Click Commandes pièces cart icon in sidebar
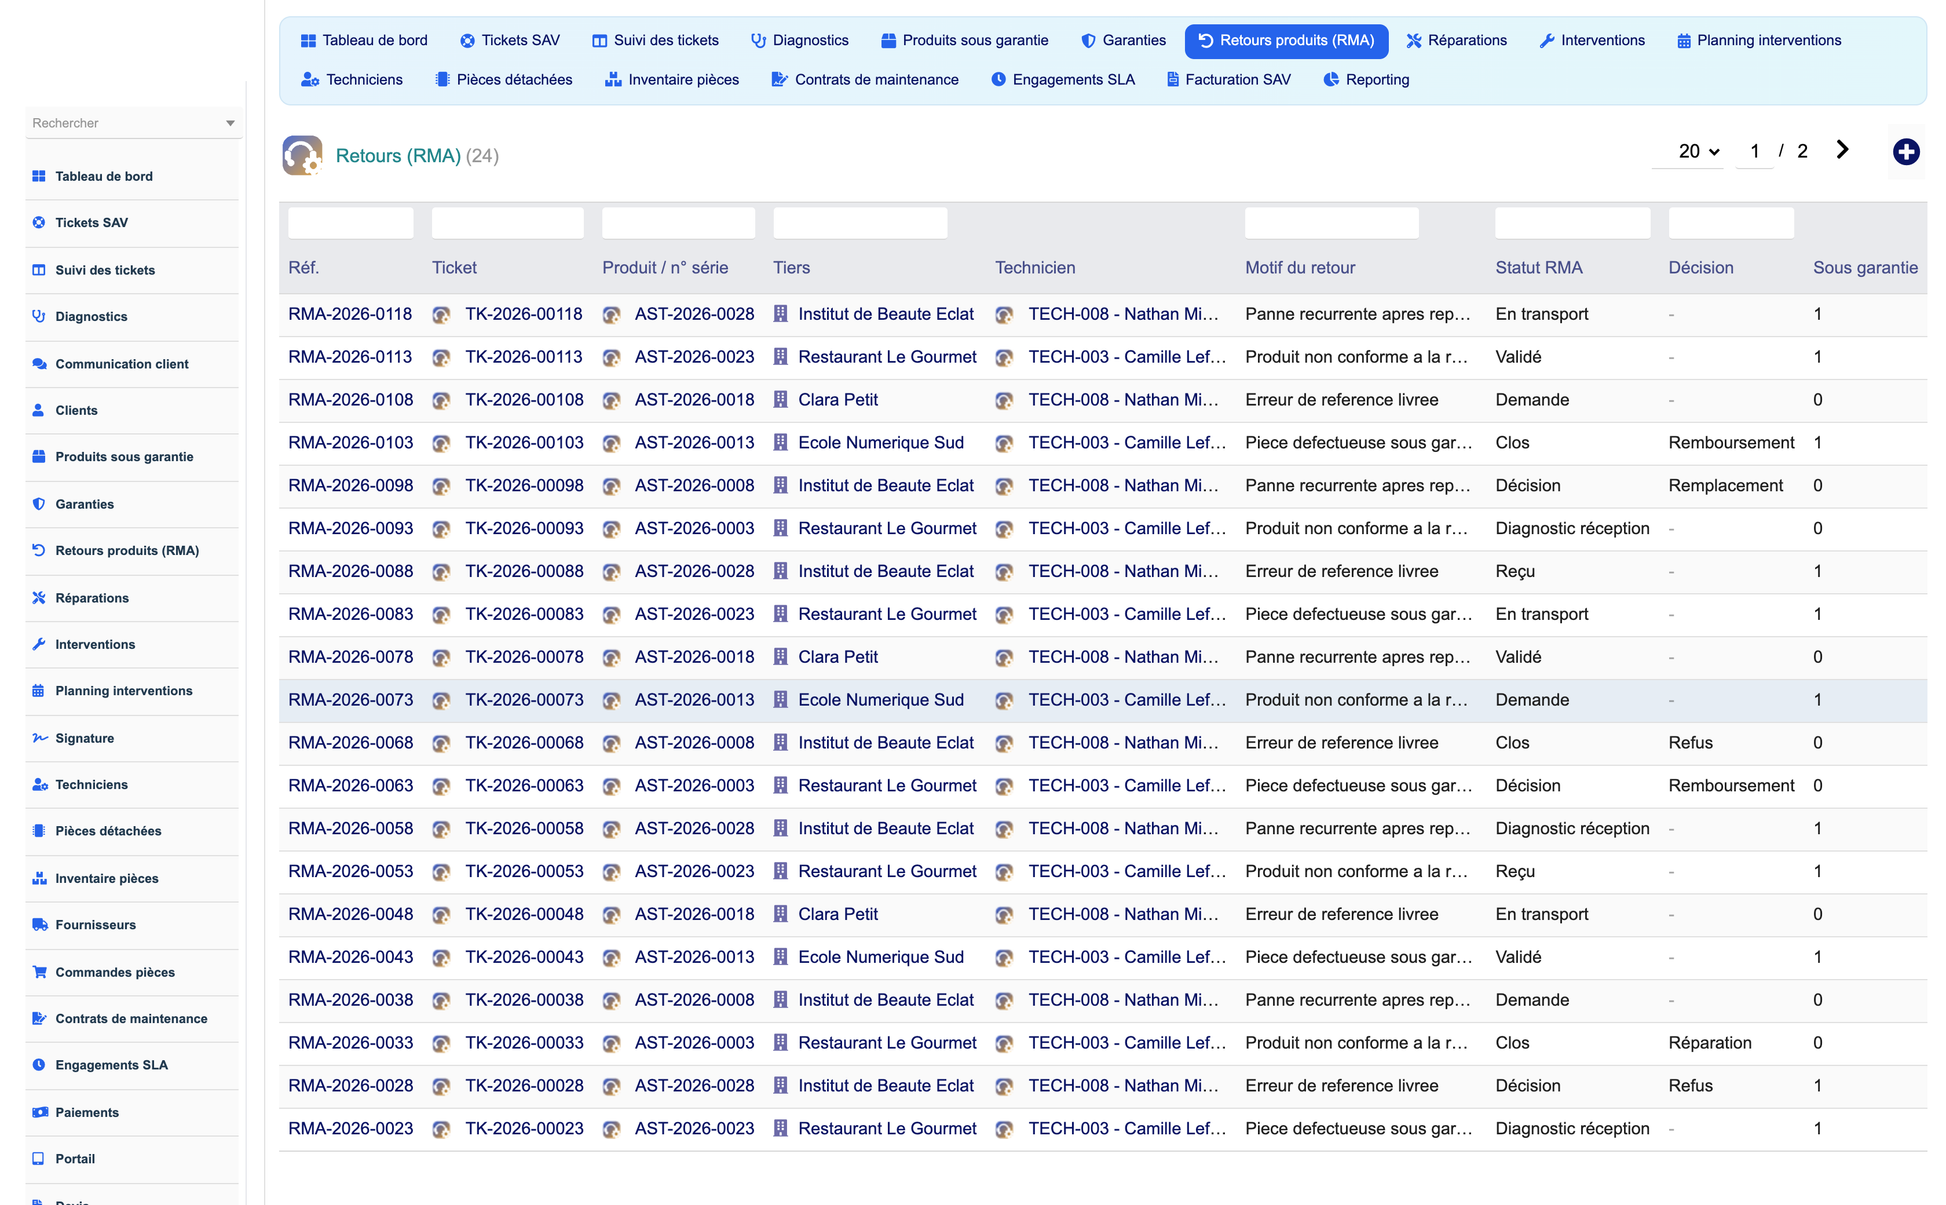This screenshot has width=1946, height=1205. [39, 972]
